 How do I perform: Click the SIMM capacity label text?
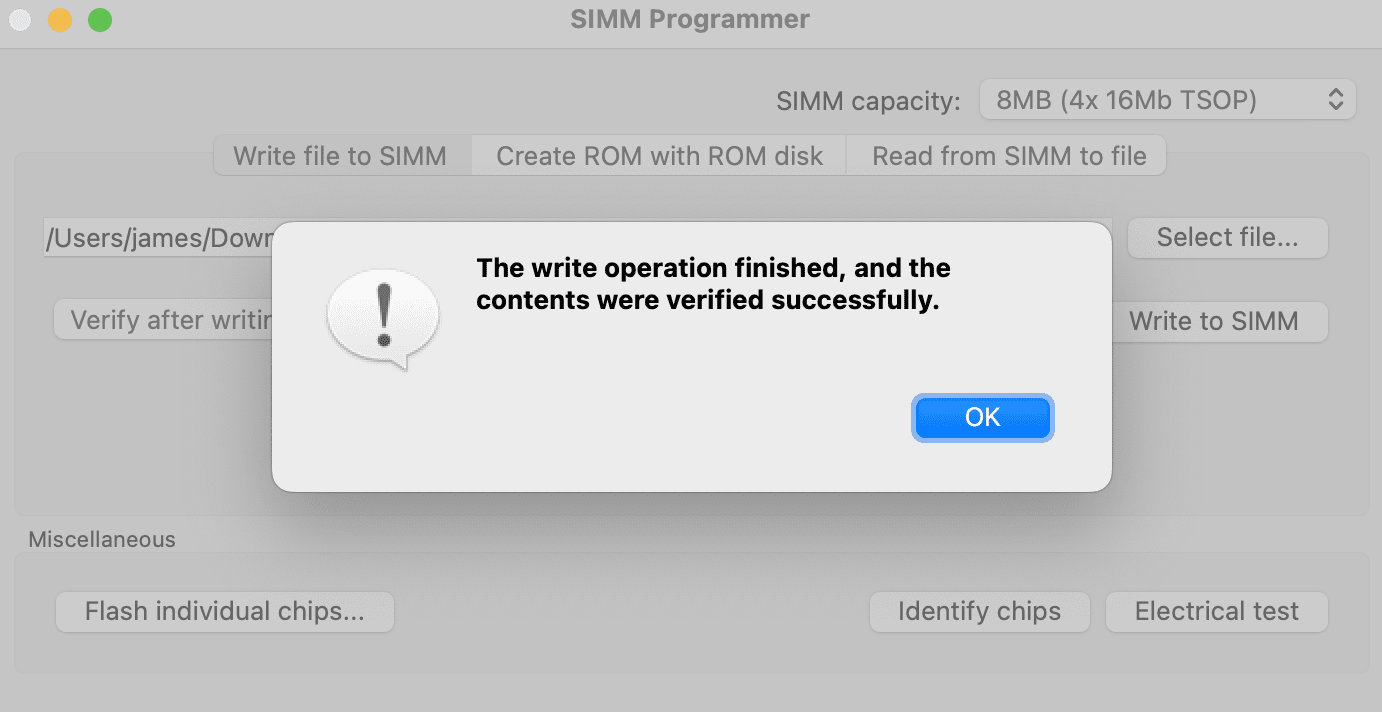[x=868, y=101]
